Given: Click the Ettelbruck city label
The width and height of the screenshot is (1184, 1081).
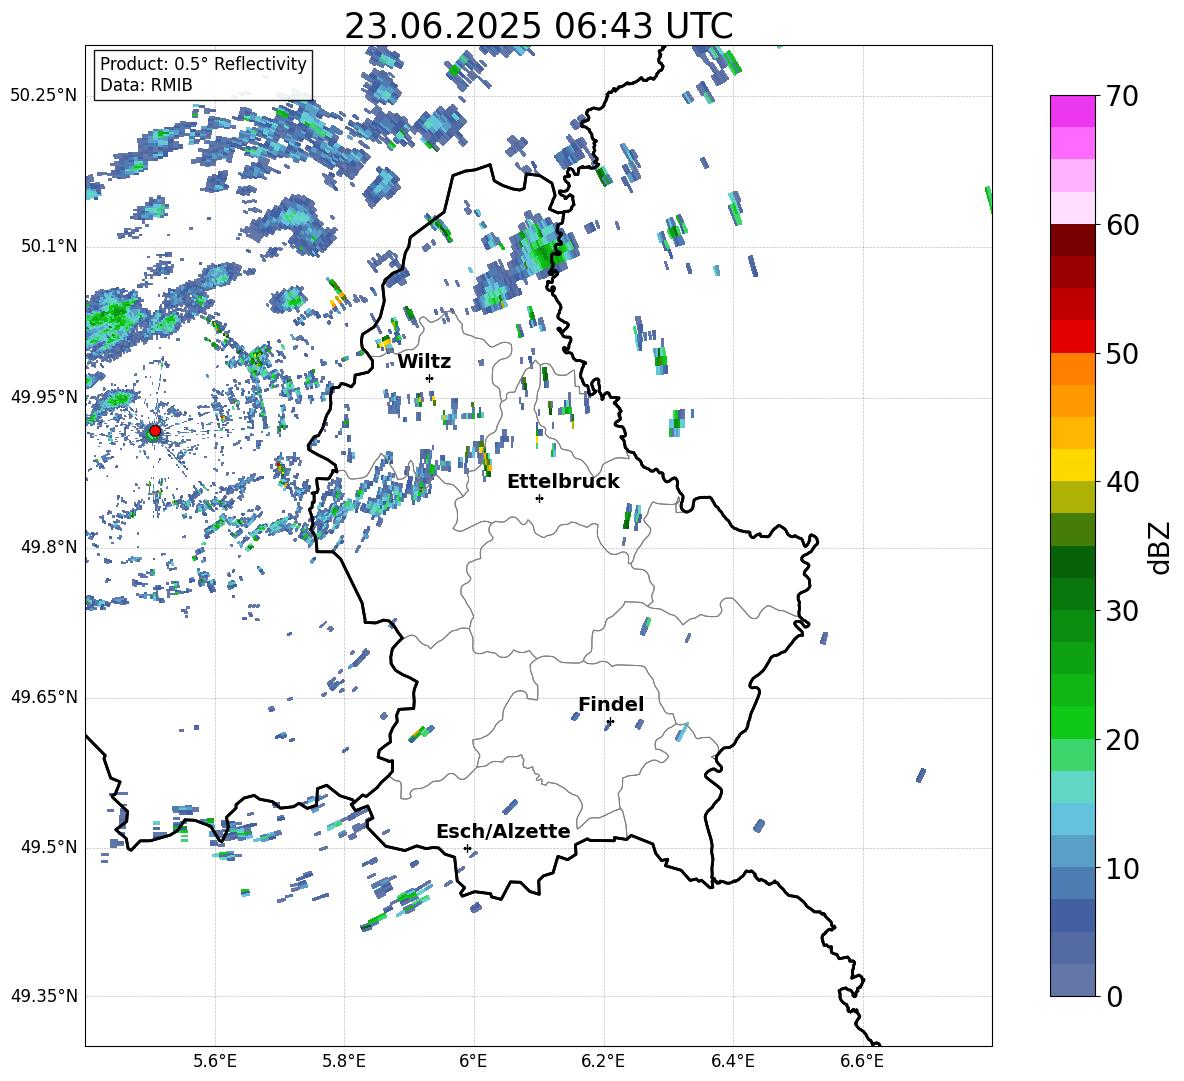Looking at the screenshot, I should click(563, 482).
